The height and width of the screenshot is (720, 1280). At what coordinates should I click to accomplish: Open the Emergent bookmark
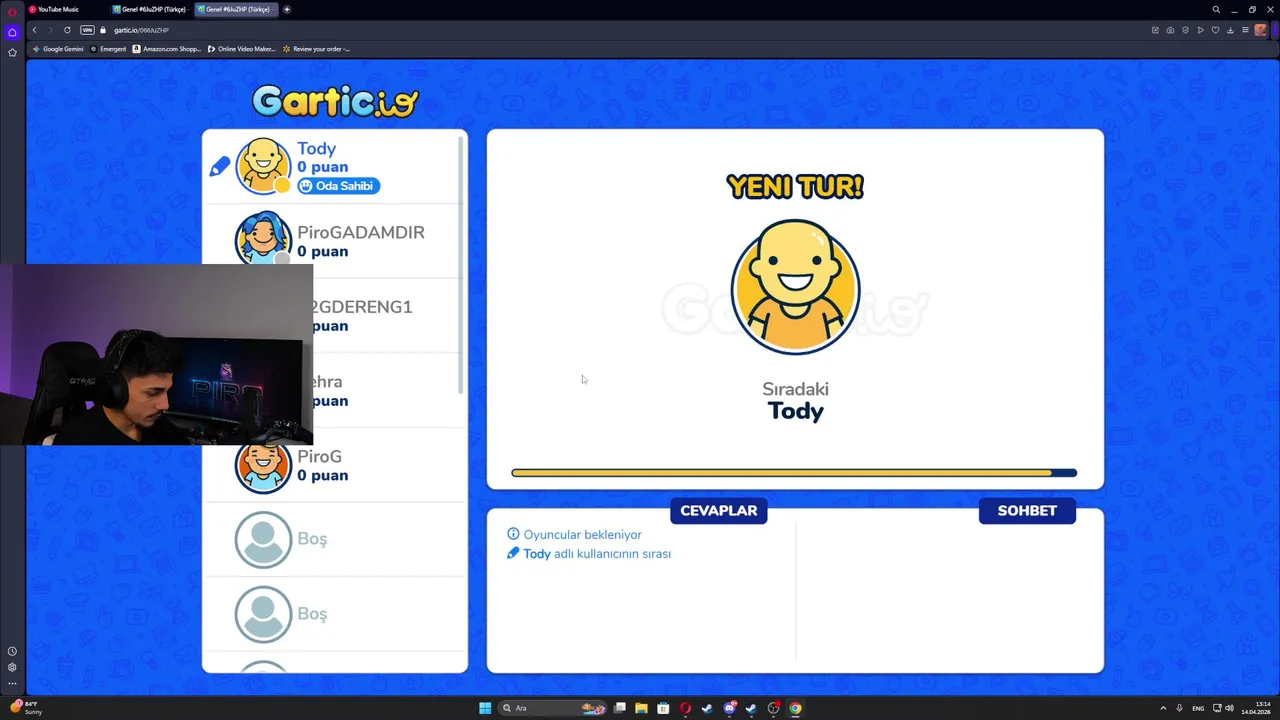coord(108,49)
